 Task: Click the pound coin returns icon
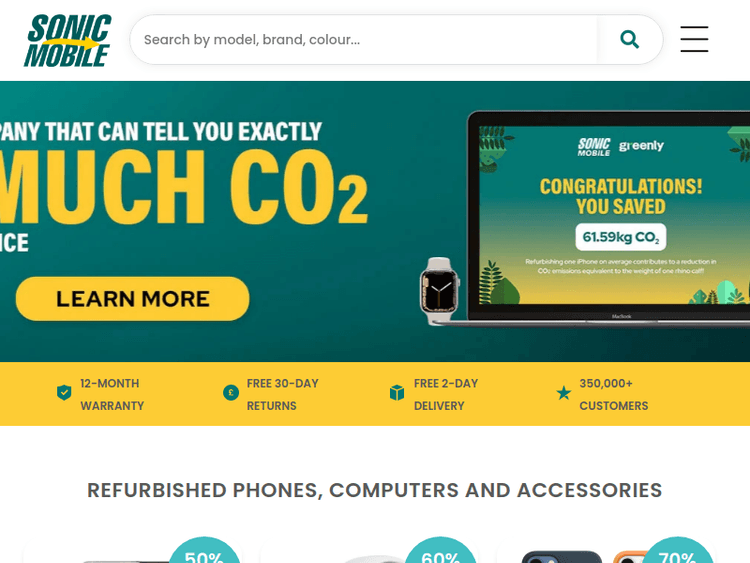[231, 393]
